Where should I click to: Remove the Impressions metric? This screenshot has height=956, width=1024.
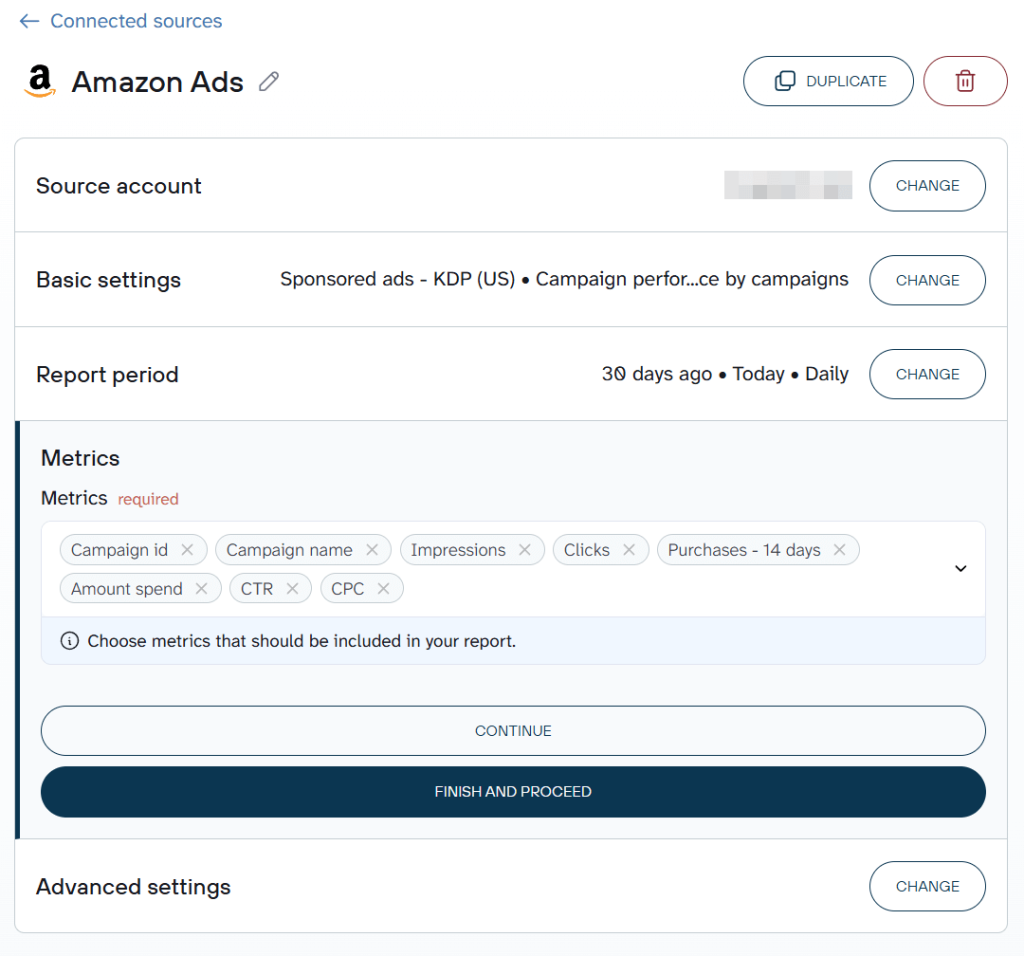pyautogui.click(x=525, y=550)
